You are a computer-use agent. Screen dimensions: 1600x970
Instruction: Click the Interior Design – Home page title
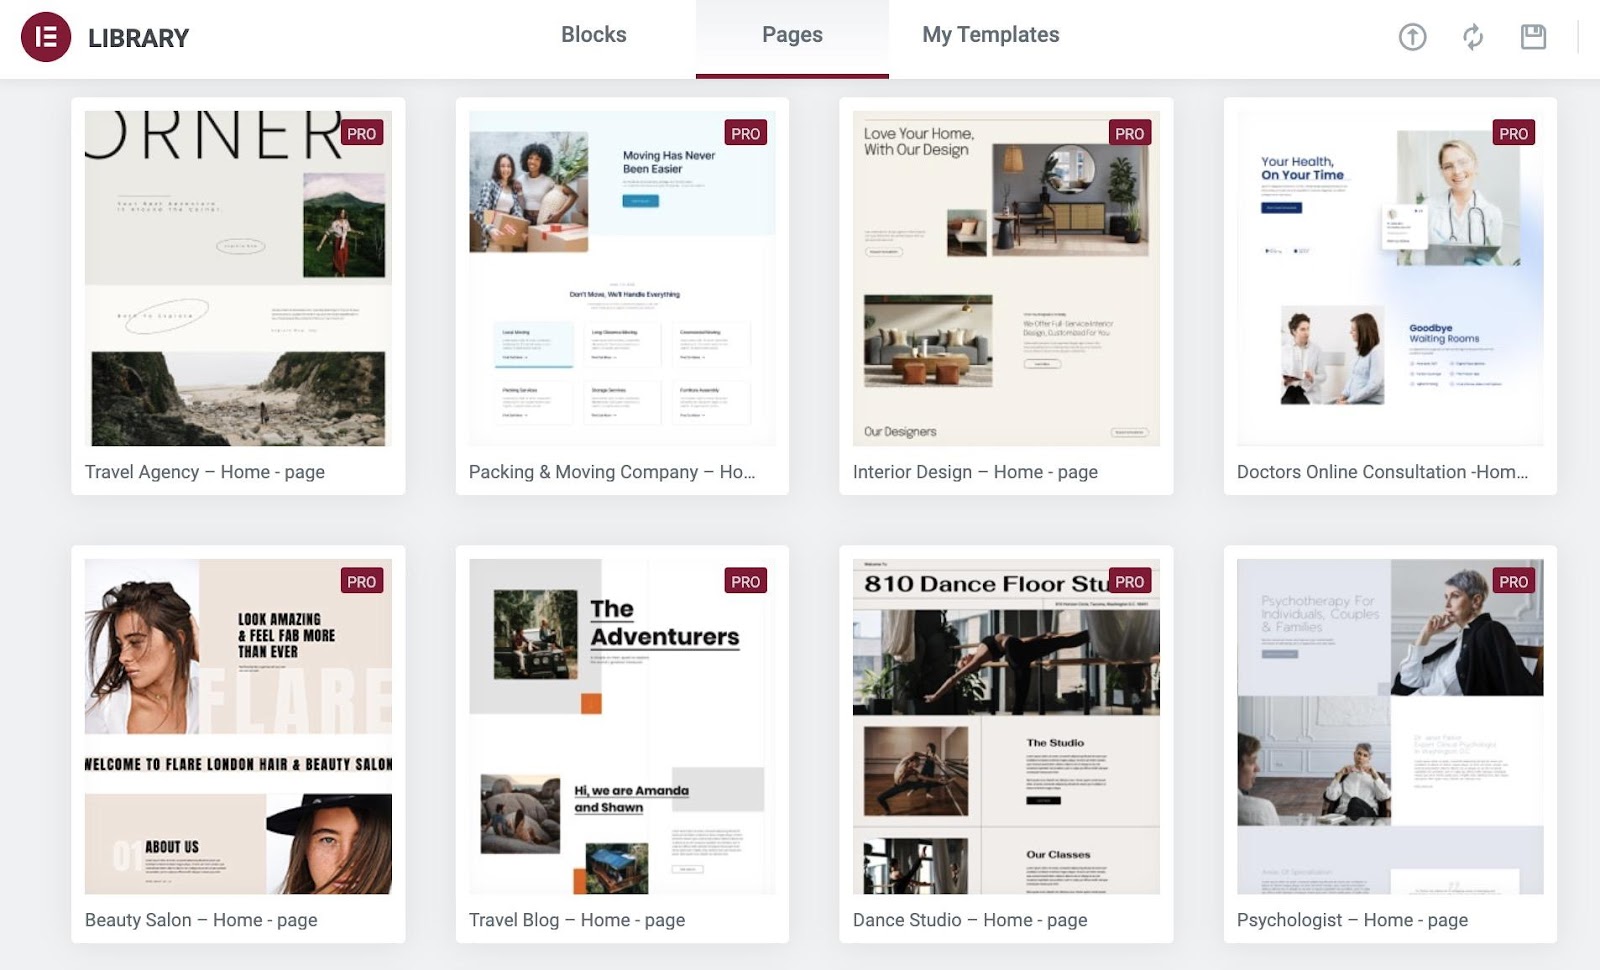(975, 471)
